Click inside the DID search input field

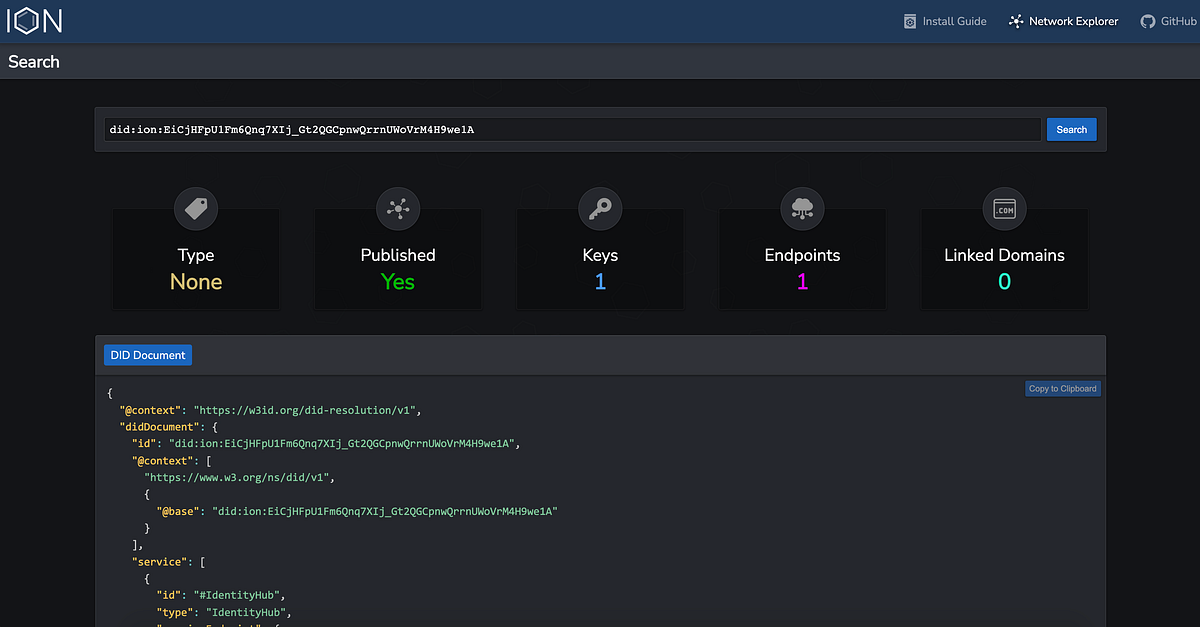coord(570,129)
